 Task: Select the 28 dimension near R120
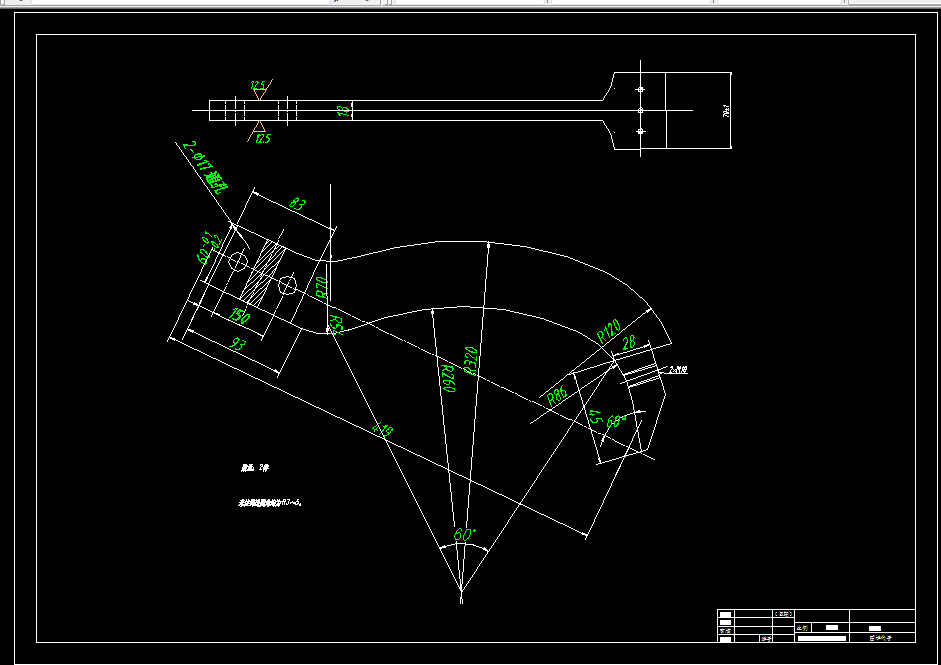coord(629,343)
